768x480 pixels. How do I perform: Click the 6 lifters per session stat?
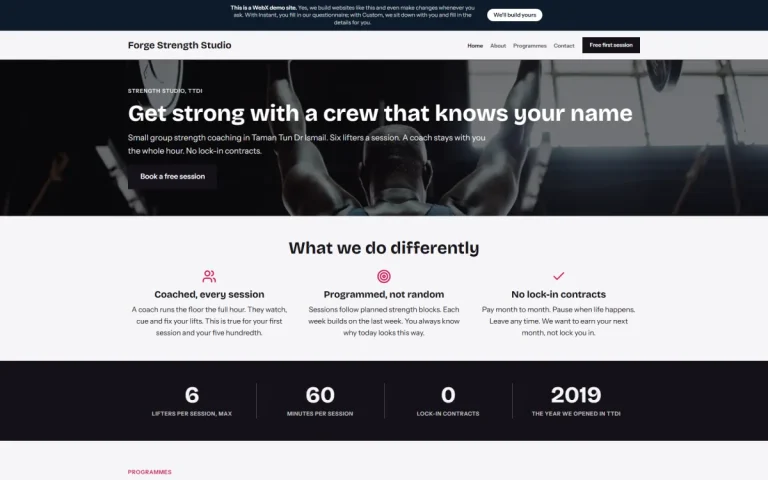click(192, 401)
